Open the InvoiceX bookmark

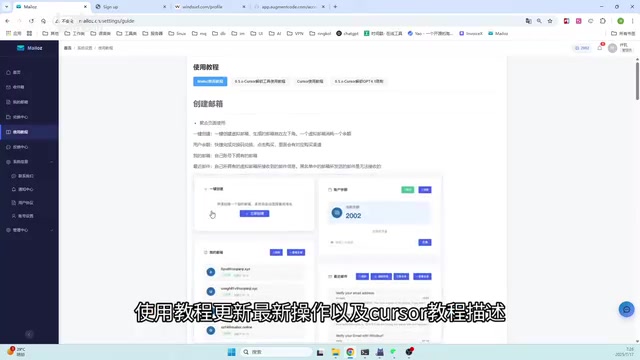[471, 33]
